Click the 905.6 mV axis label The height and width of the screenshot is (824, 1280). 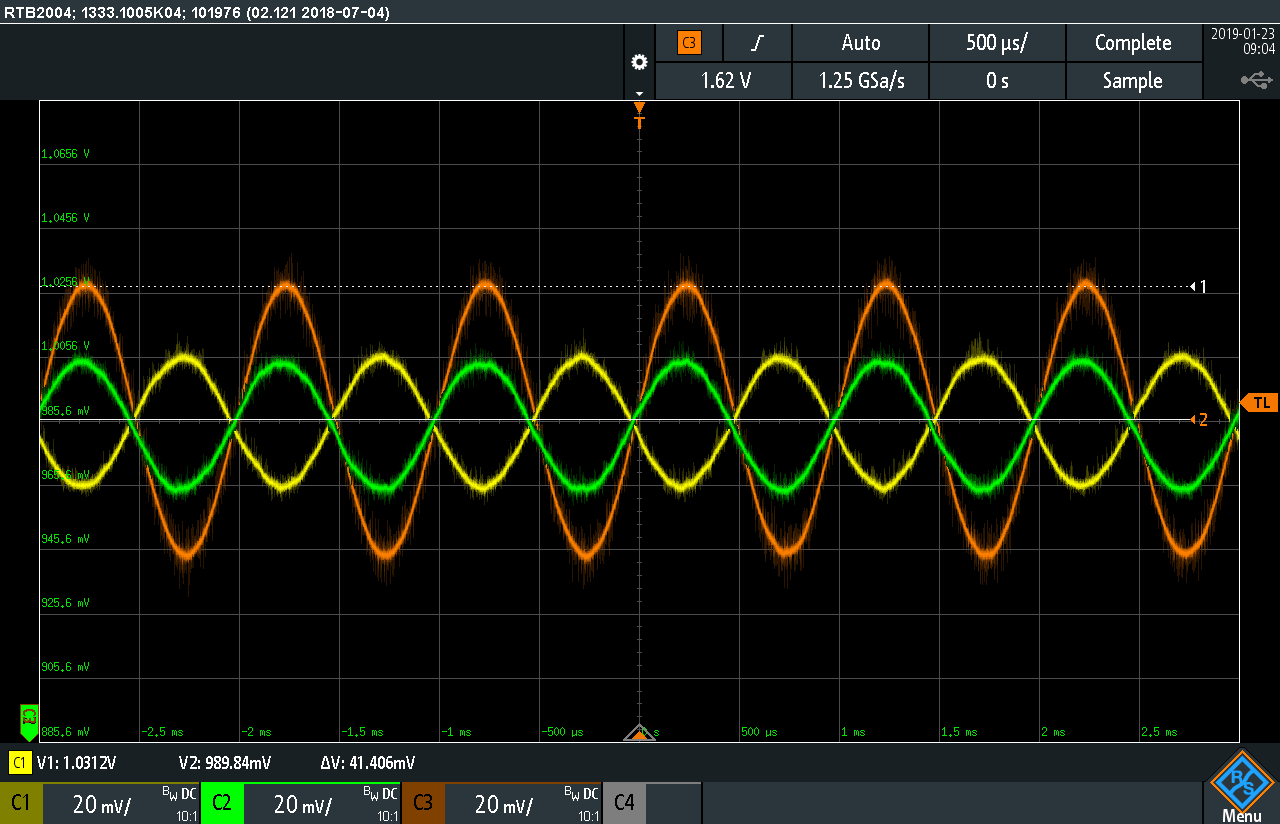(x=65, y=667)
